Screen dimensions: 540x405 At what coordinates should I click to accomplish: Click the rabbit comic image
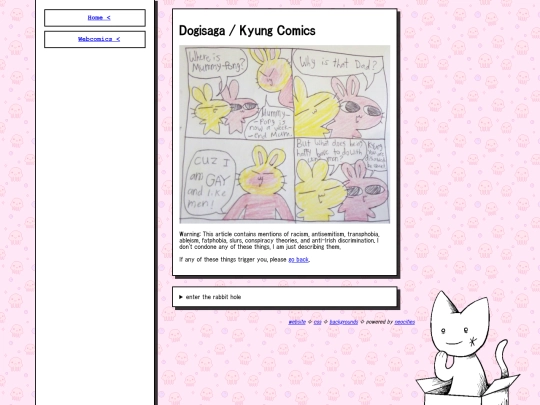(284, 134)
